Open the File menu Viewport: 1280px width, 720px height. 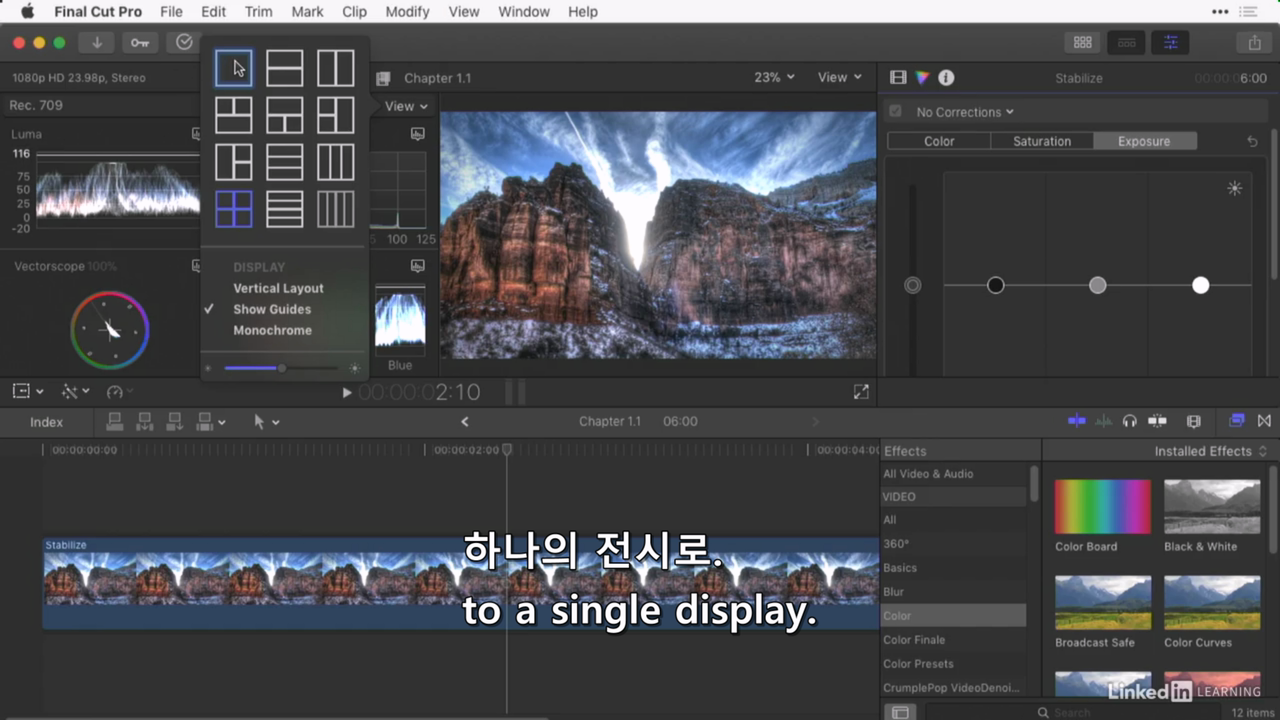[171, 12]
